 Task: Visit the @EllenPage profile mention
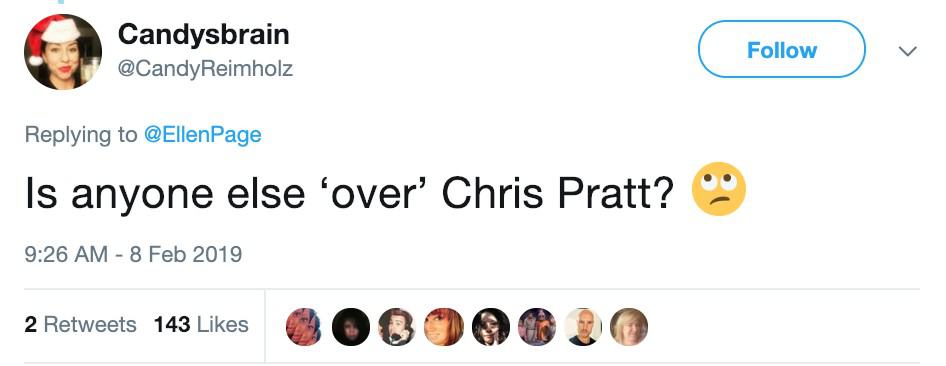(203, 134)
